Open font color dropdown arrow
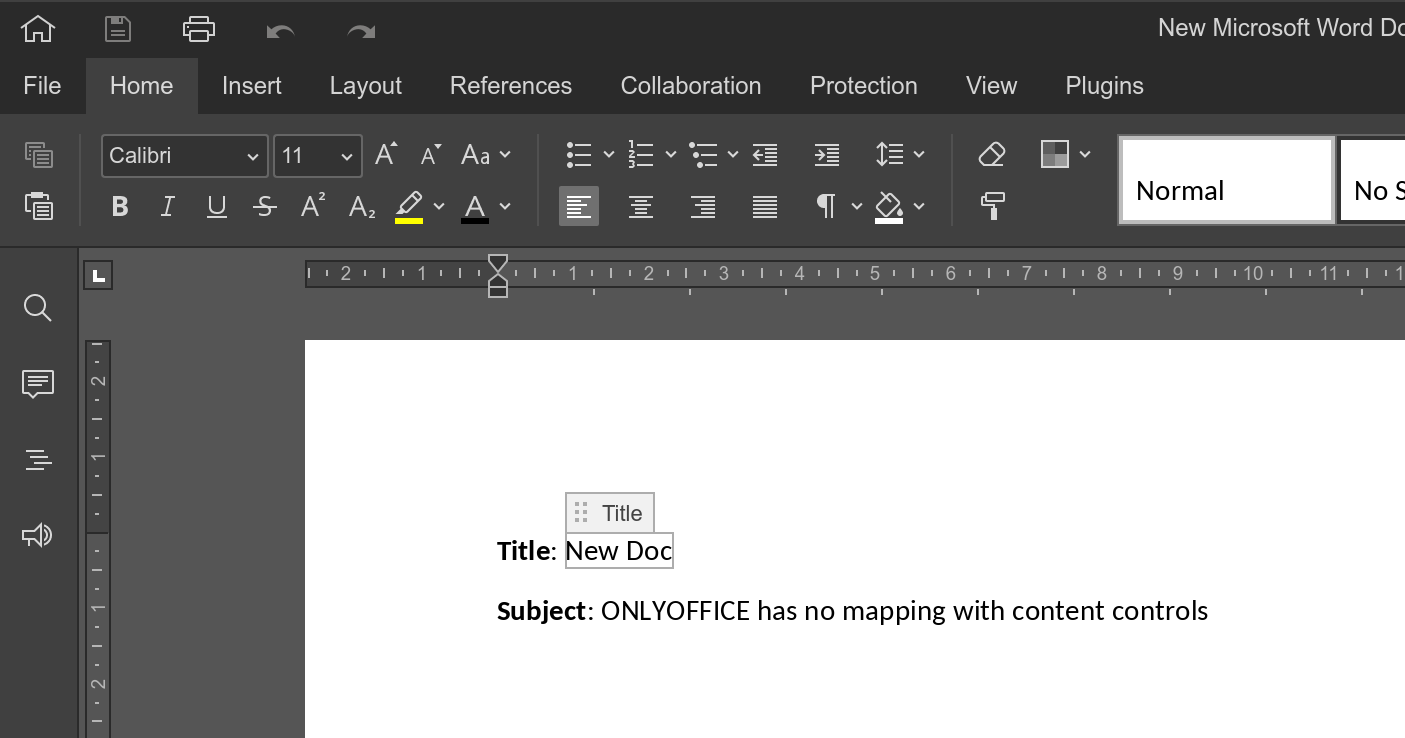 click(505, 207)
